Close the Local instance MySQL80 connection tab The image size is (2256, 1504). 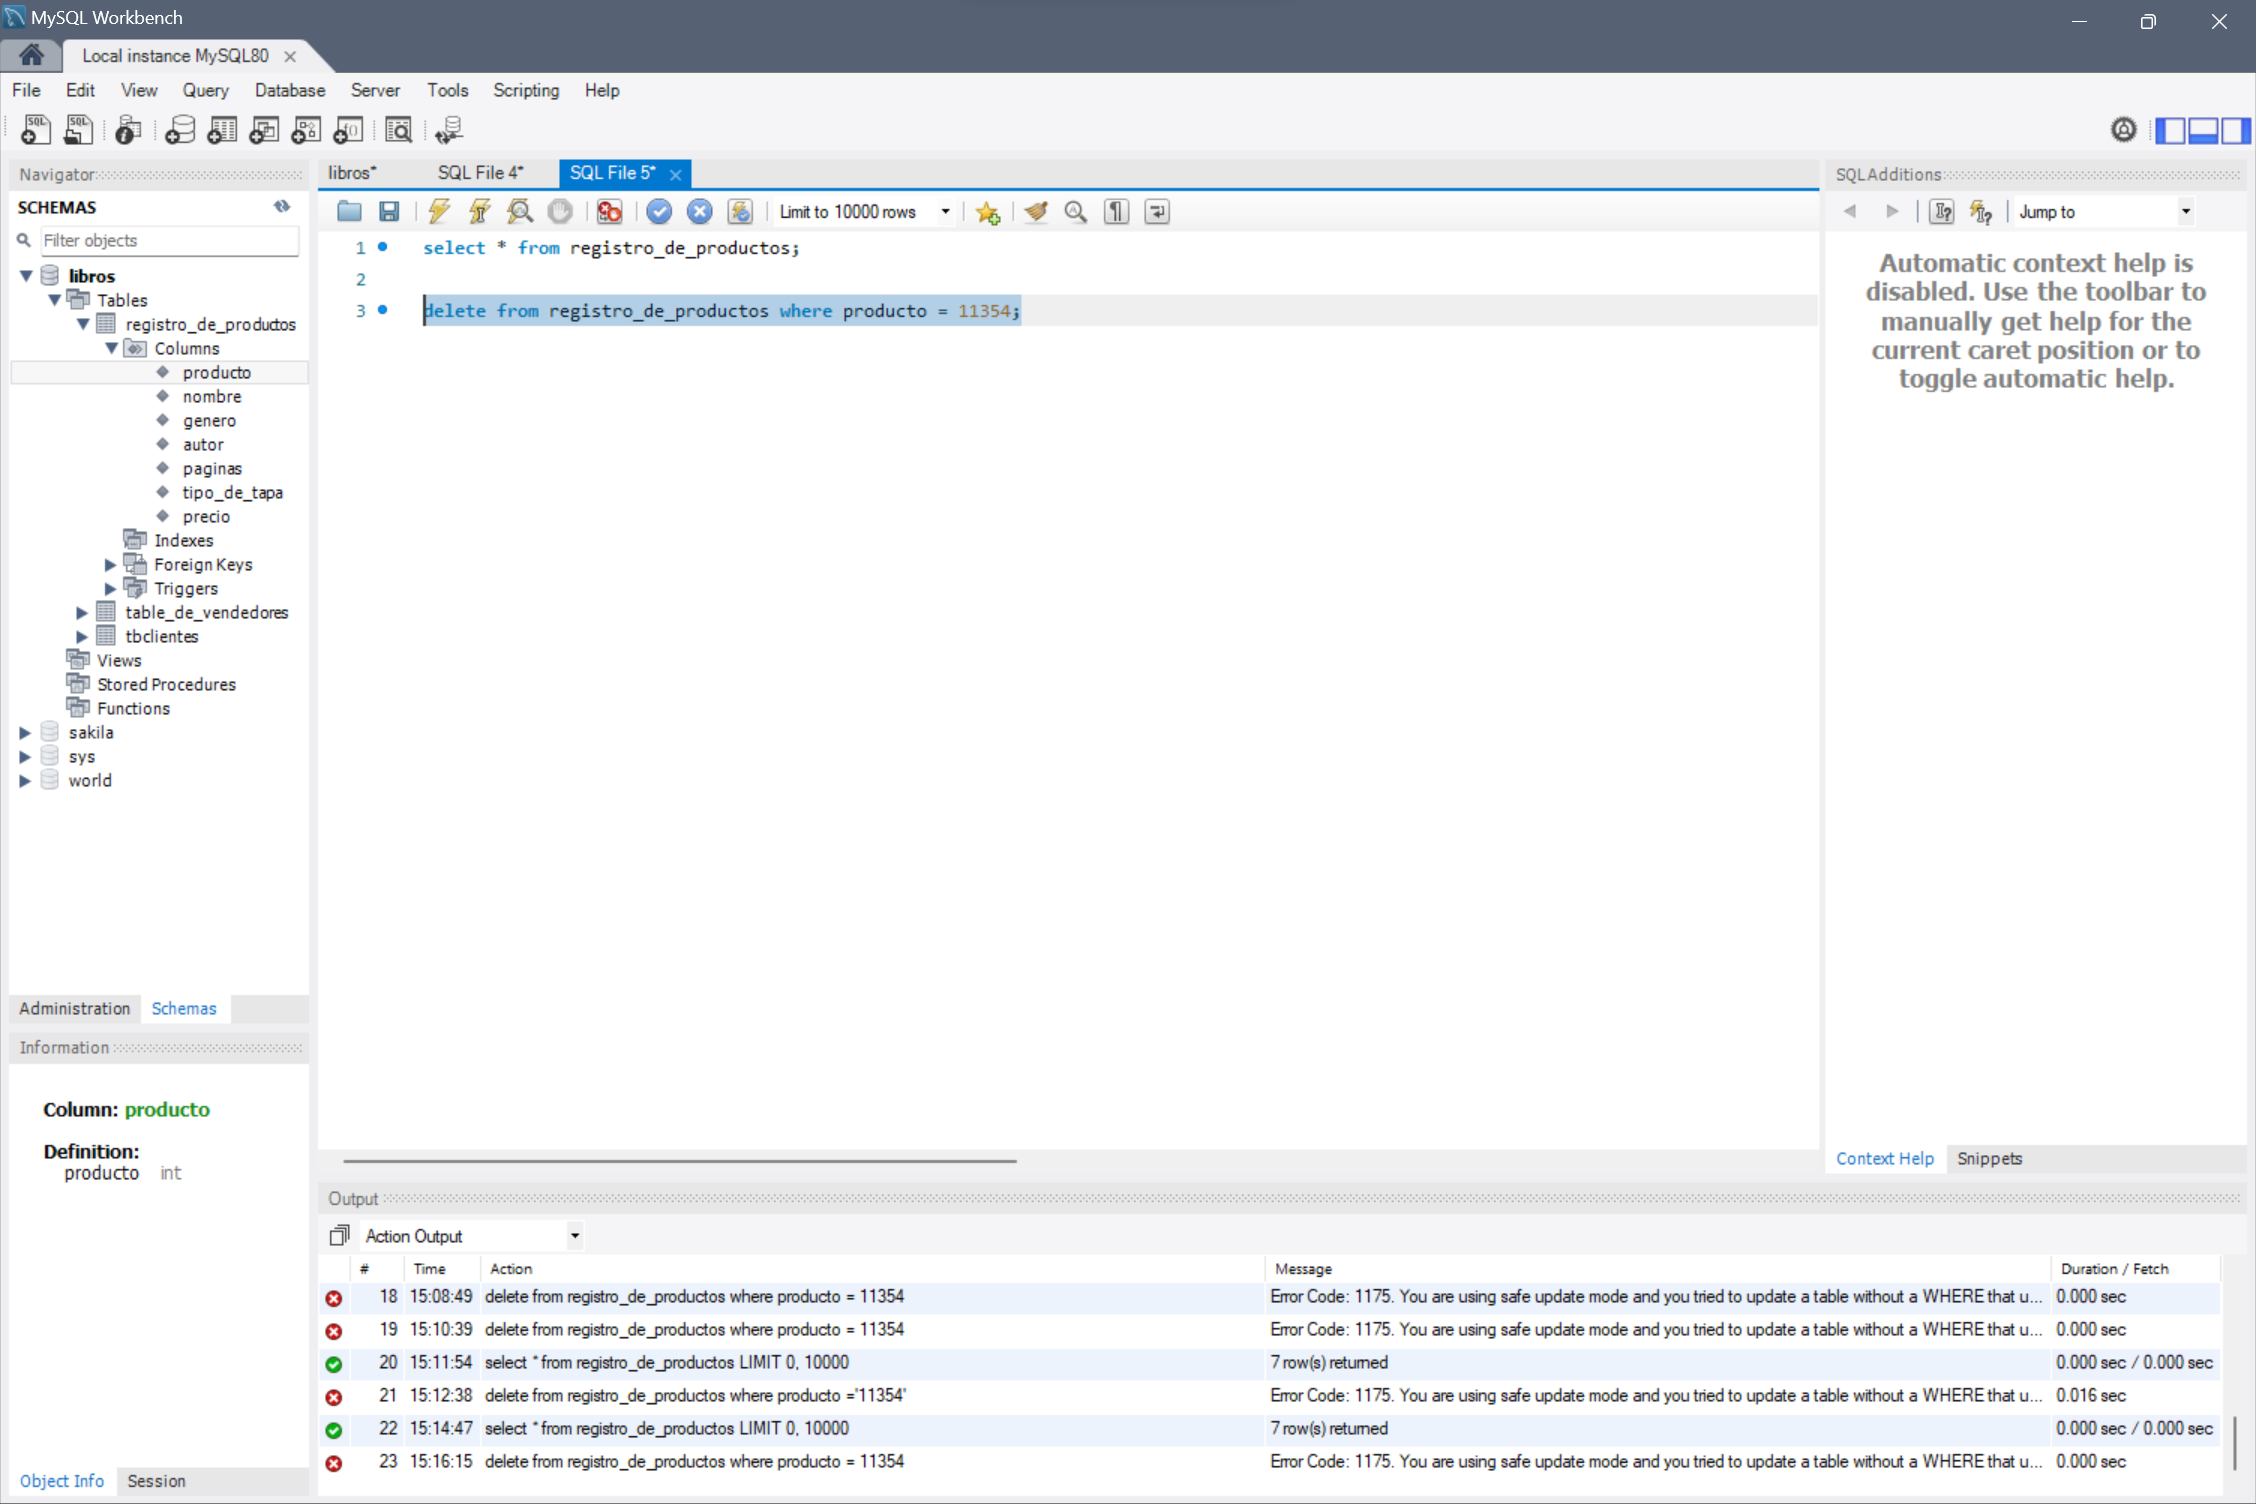point(290,56)
